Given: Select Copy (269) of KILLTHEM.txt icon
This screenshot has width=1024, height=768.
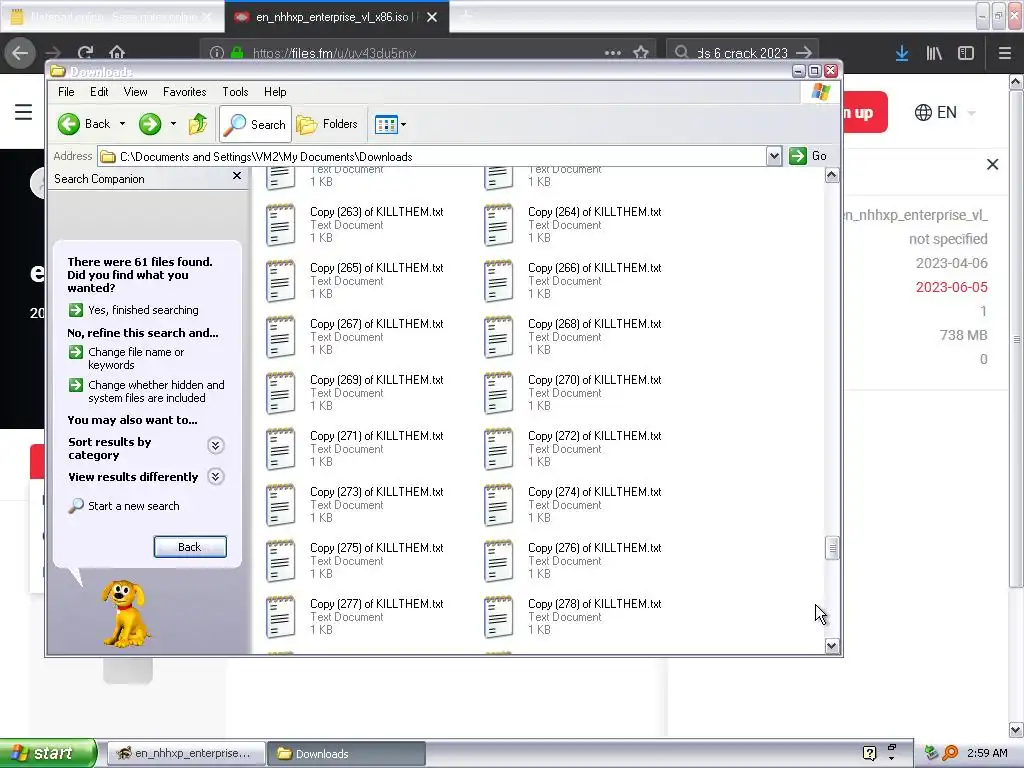Looking at the screenshot, I should click(280, 393).
